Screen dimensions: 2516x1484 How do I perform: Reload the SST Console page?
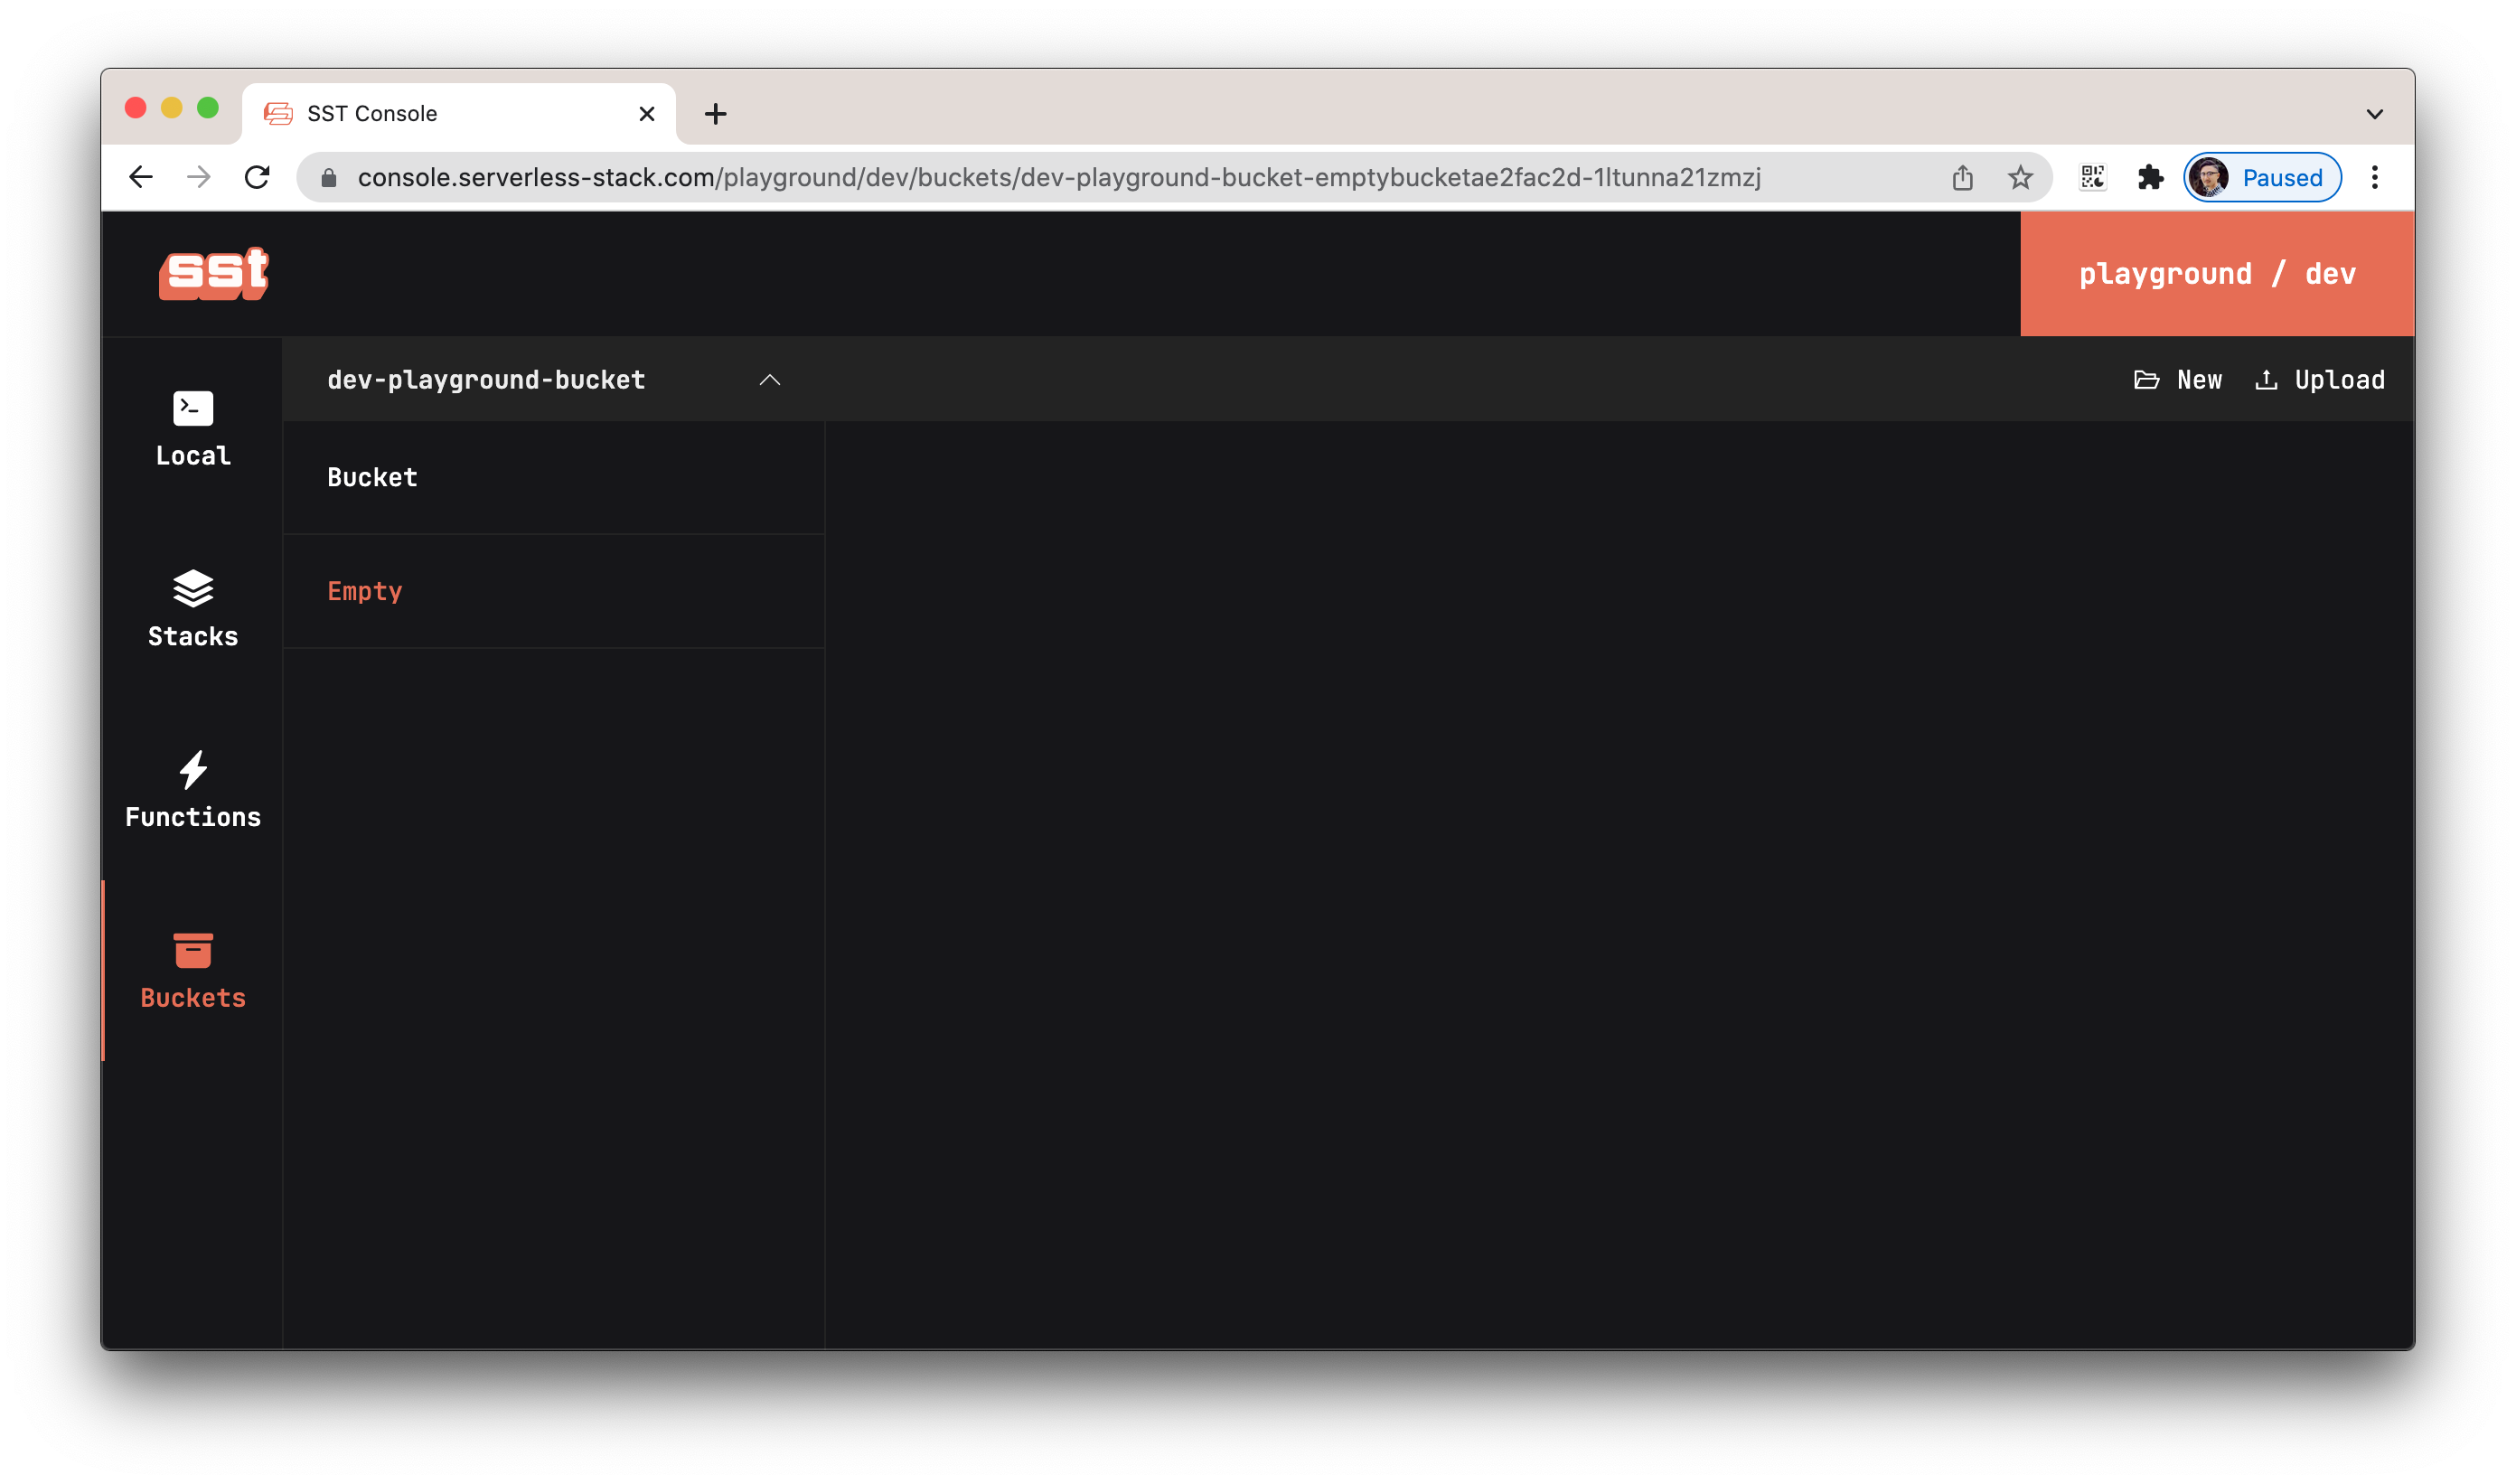257,177
